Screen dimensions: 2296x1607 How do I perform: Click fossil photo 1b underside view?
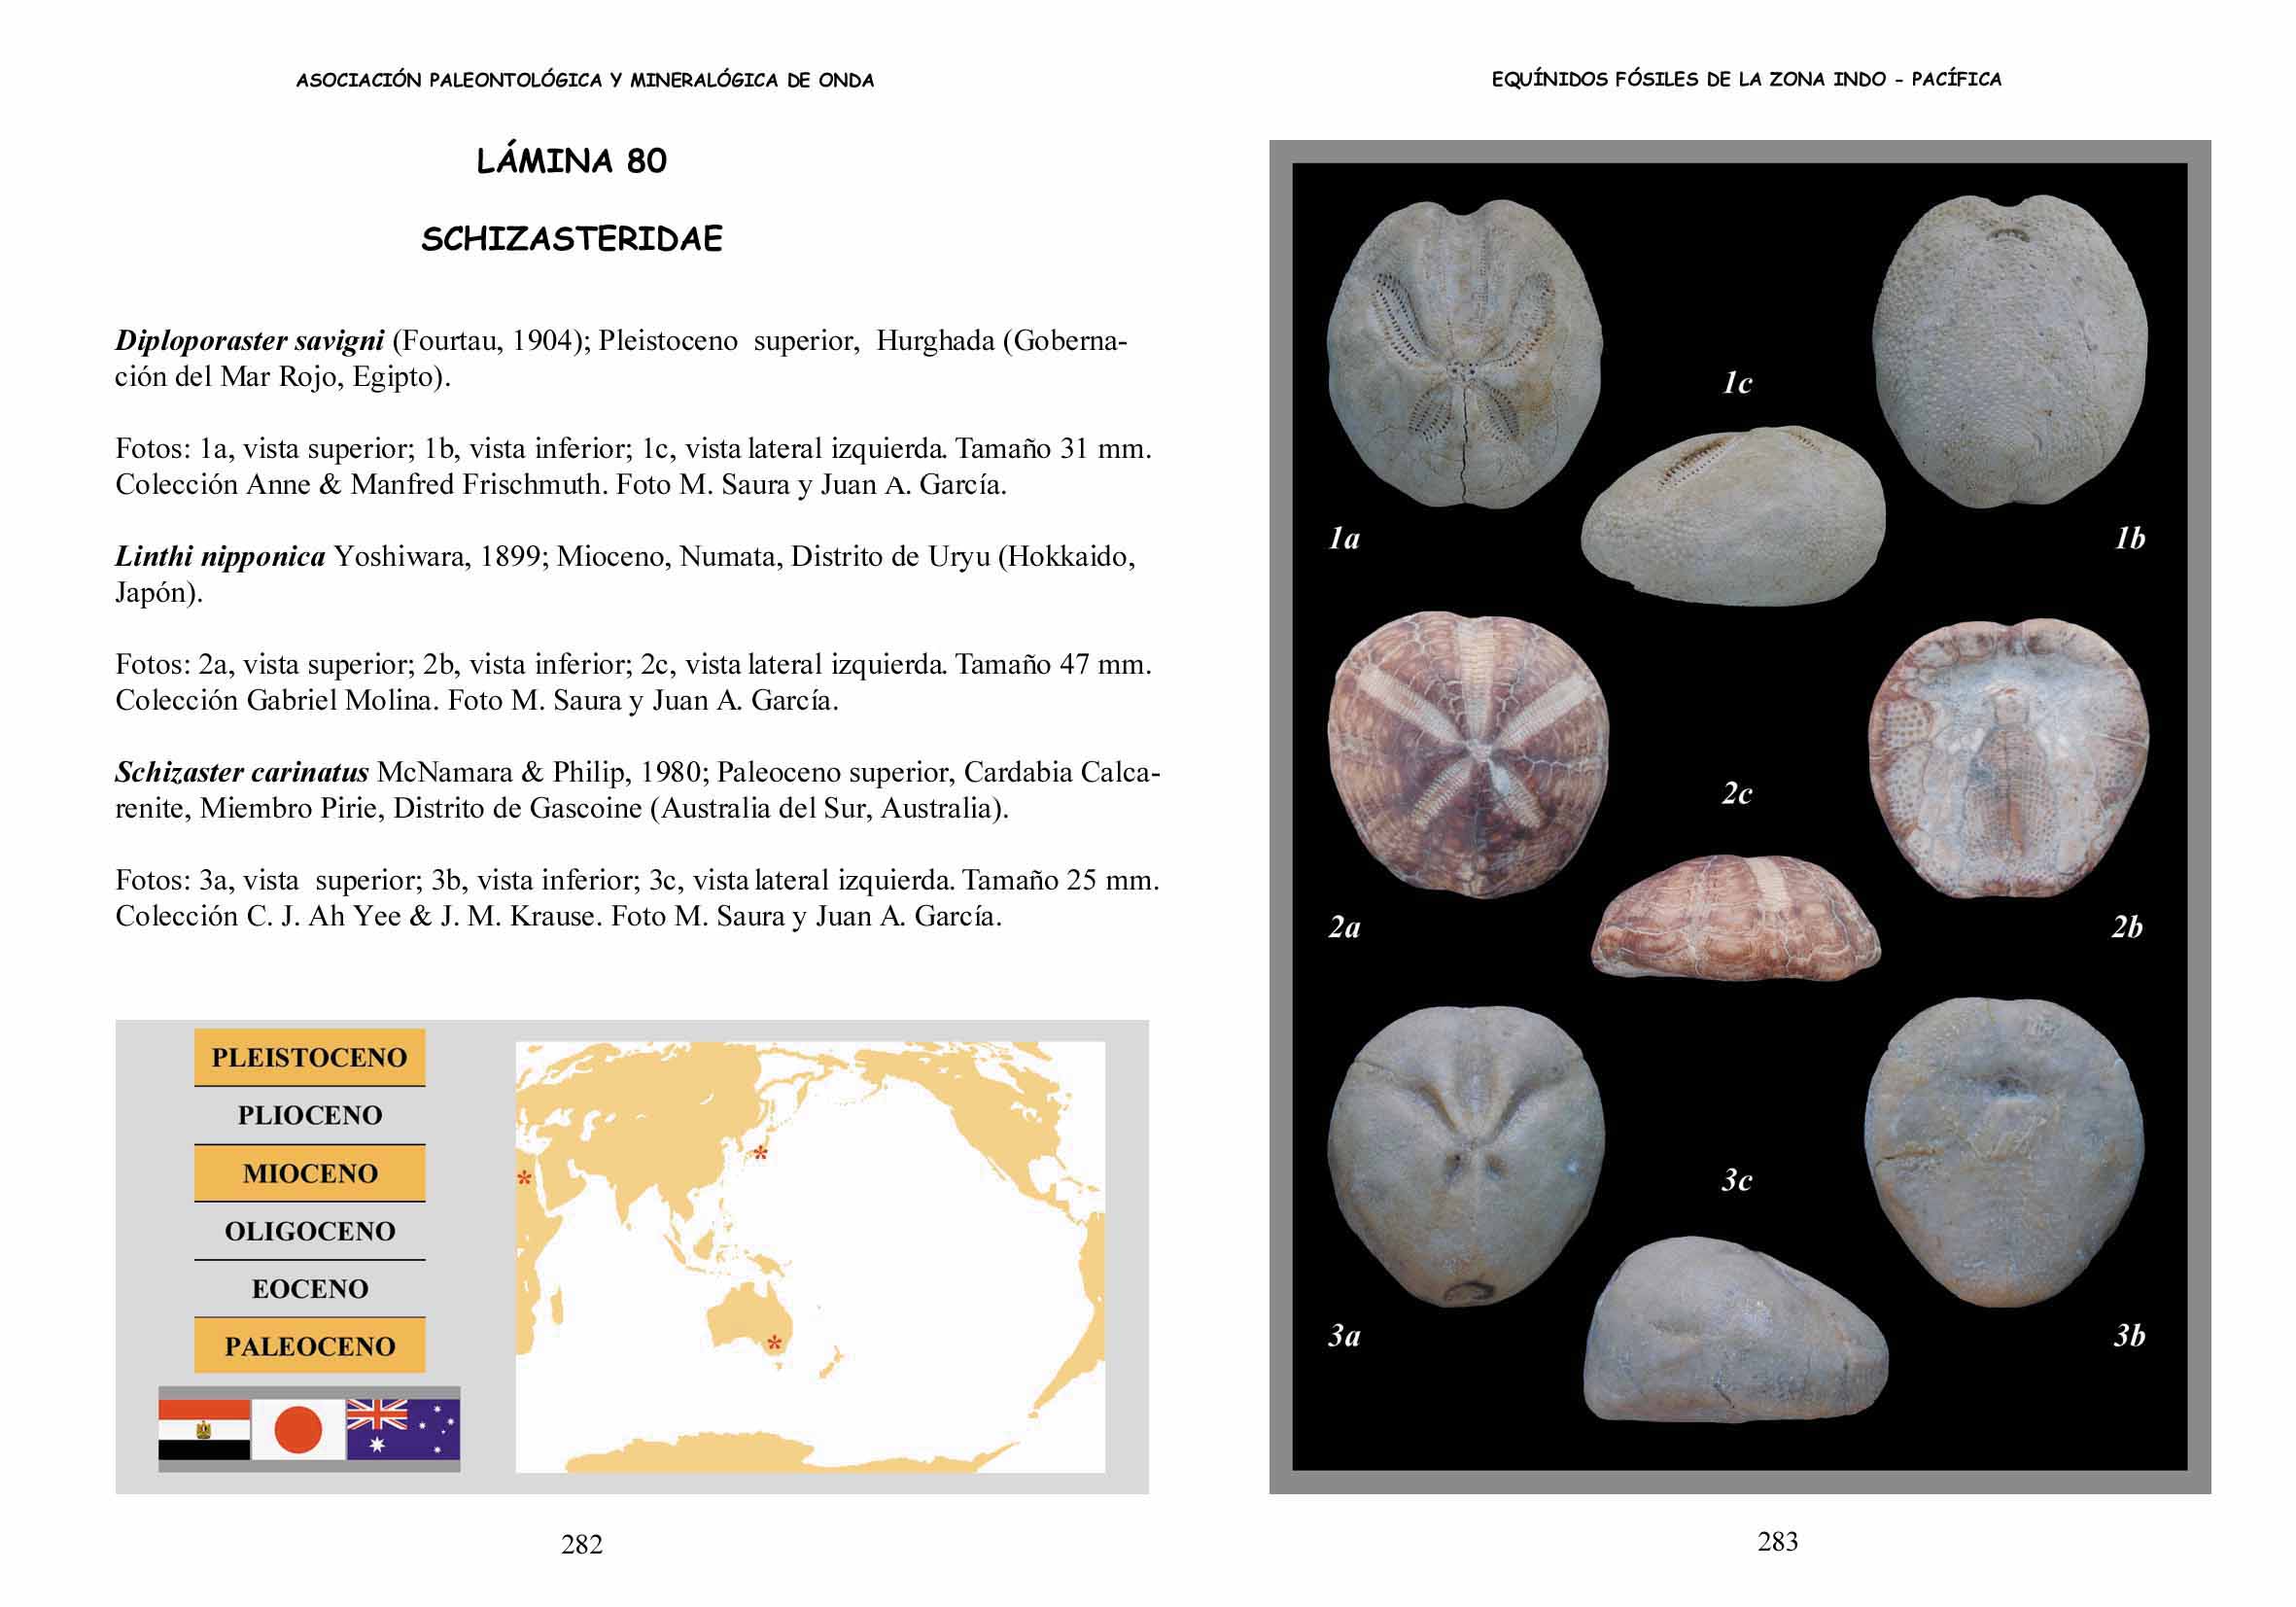point(2009,350)
